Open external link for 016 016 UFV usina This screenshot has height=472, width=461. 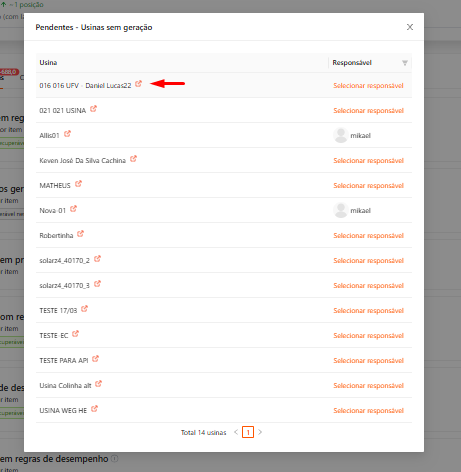(138, 84)
